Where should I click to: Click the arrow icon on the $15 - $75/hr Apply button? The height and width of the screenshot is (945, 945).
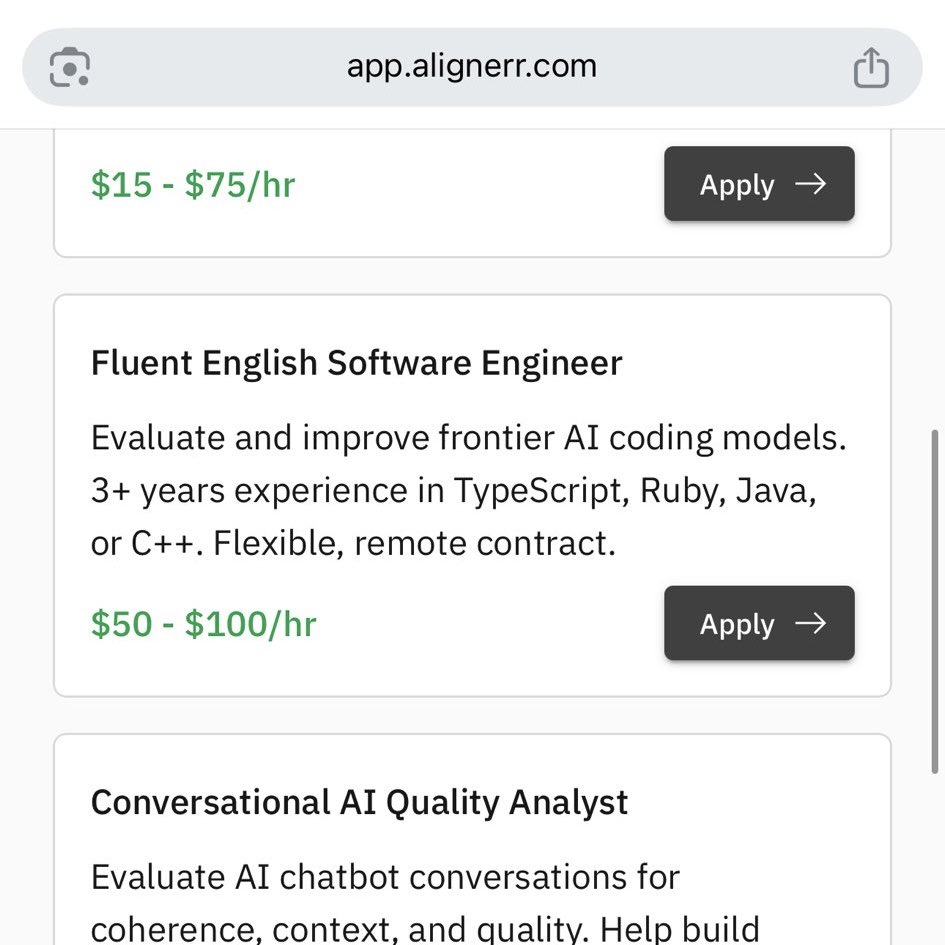tap(810, 184)
